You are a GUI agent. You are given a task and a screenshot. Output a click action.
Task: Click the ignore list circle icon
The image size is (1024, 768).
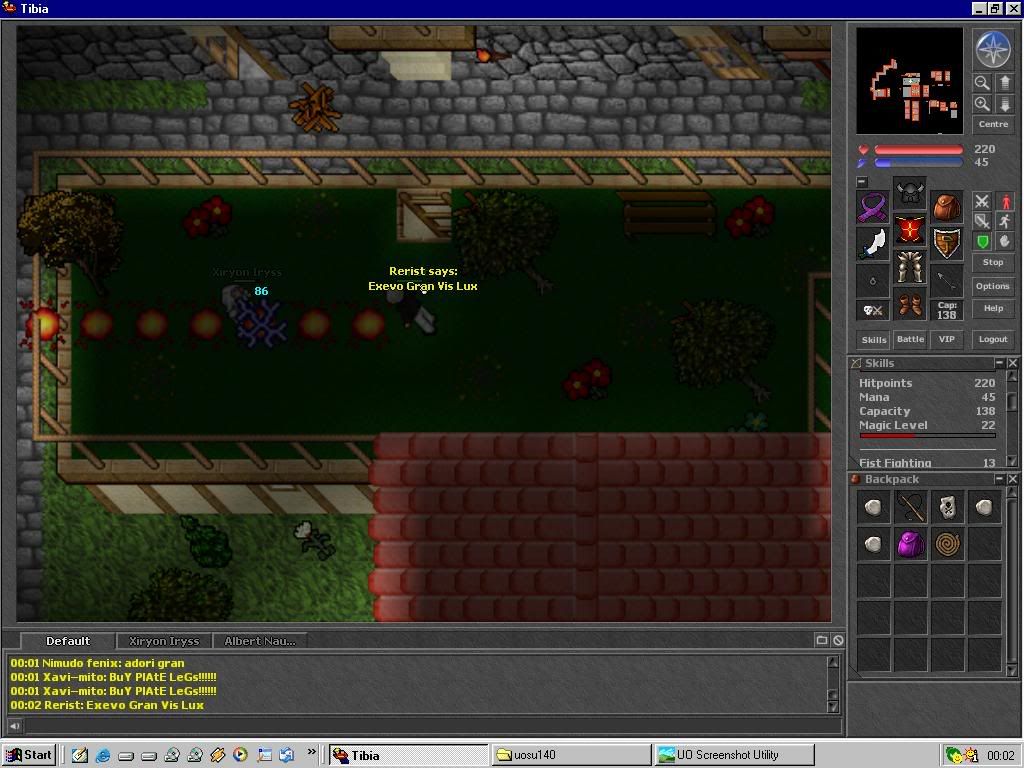838,640
